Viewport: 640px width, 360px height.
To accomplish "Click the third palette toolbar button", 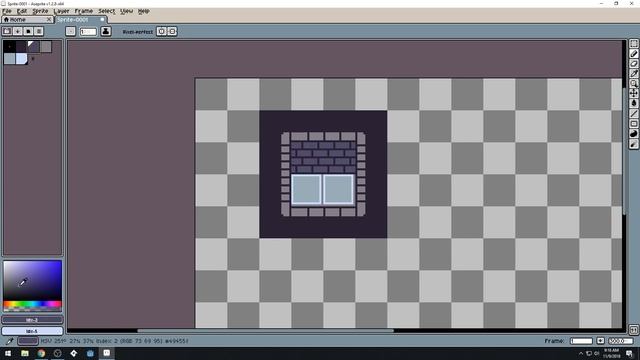I will (x=28, y=31).
